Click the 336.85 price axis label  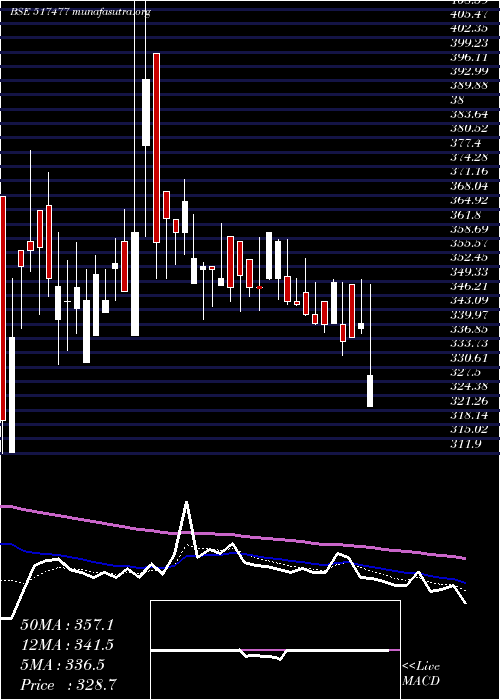tap(469, 329)
